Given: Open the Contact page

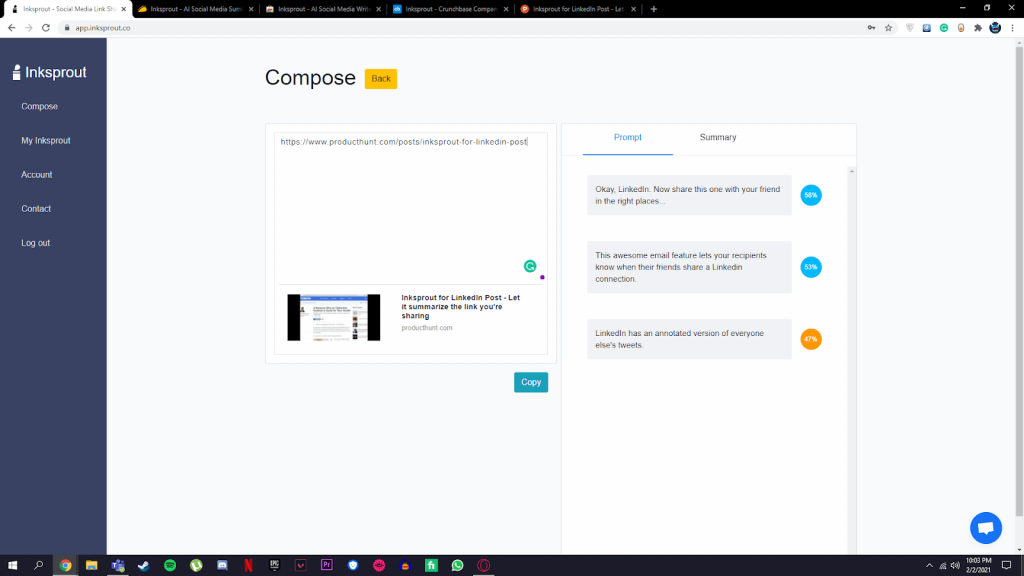Looking at the screenshot, I should pos(36,209).
